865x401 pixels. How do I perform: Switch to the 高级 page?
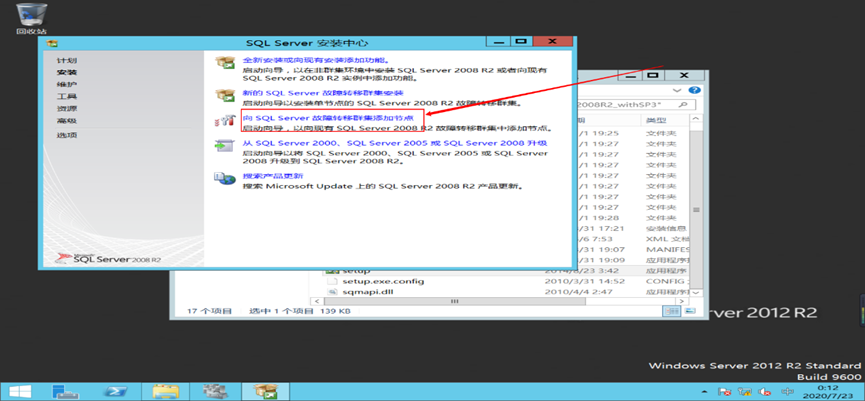click(67, 121)
